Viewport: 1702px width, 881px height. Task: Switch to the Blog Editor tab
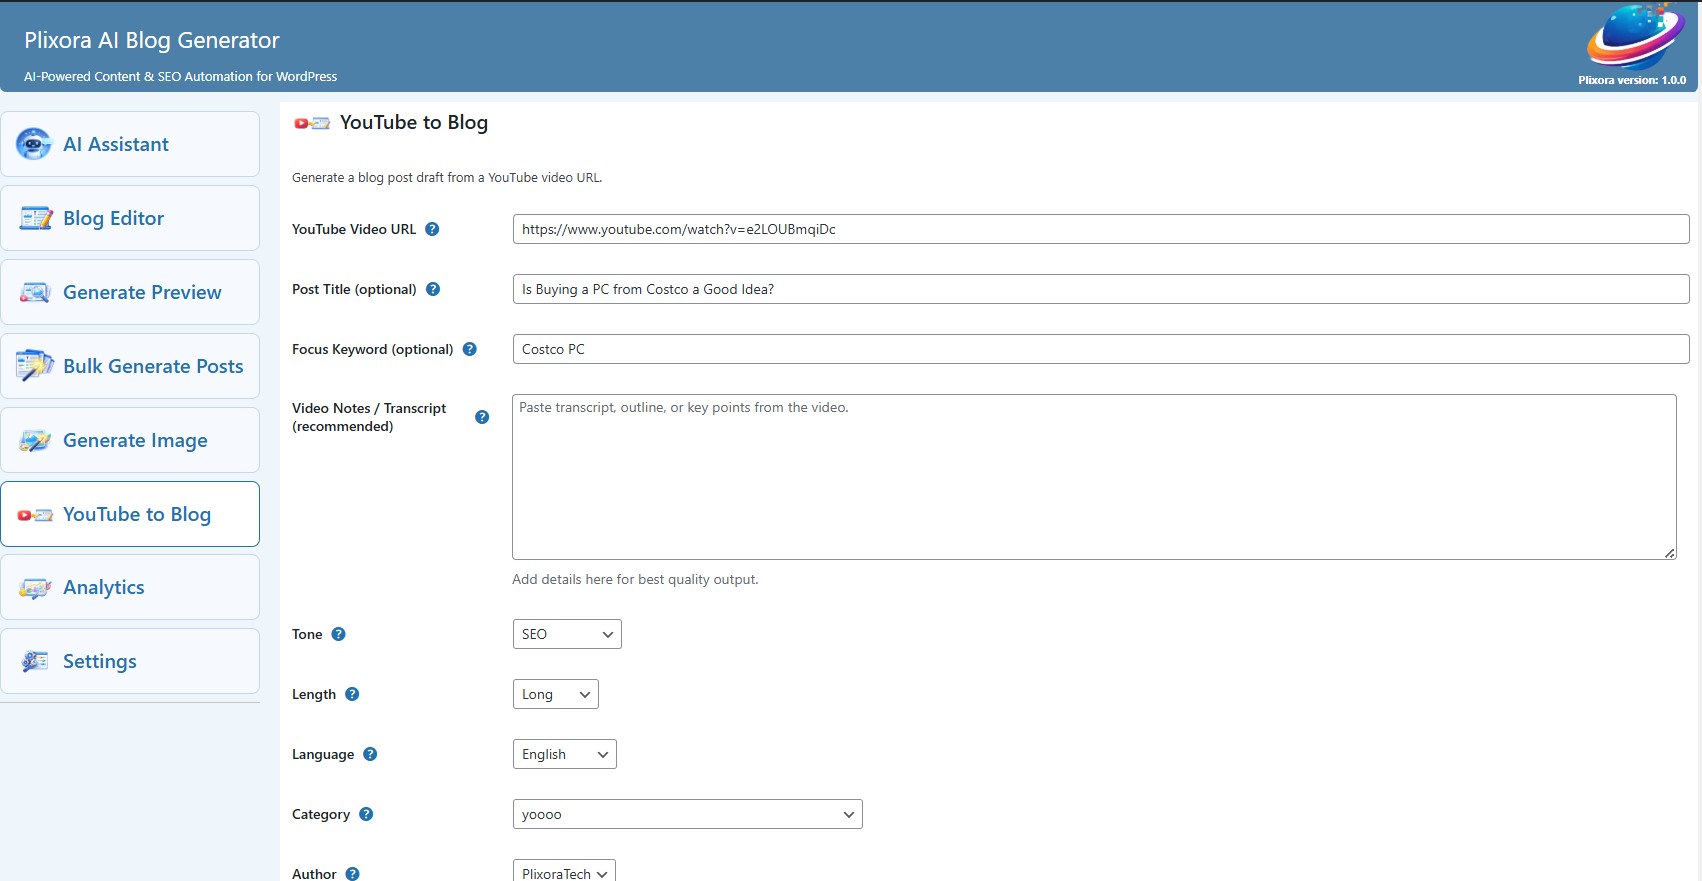point(130,218)
